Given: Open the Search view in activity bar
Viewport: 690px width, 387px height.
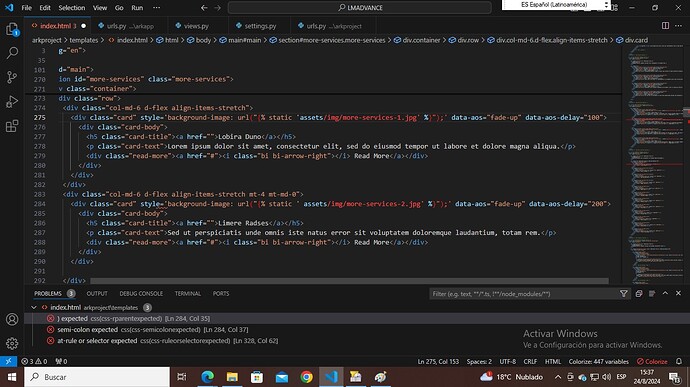Looking at the screenshot, I should pos(12,53).
